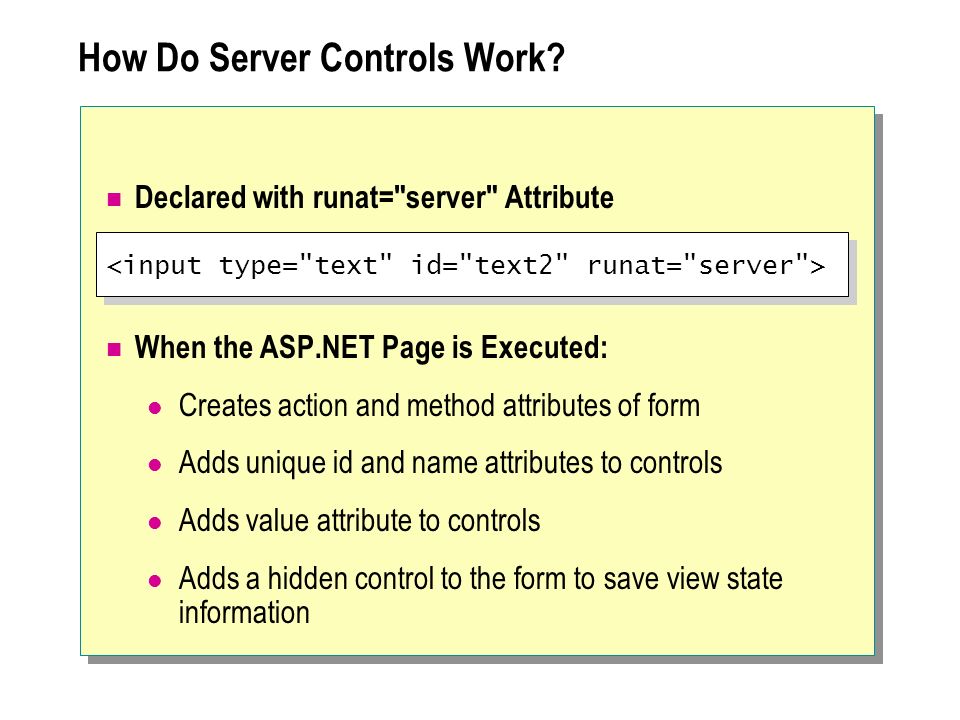Click 'Adds unique id and name attributes to controls'
This screenshot has height=720, width=960.
click(450, 463)
